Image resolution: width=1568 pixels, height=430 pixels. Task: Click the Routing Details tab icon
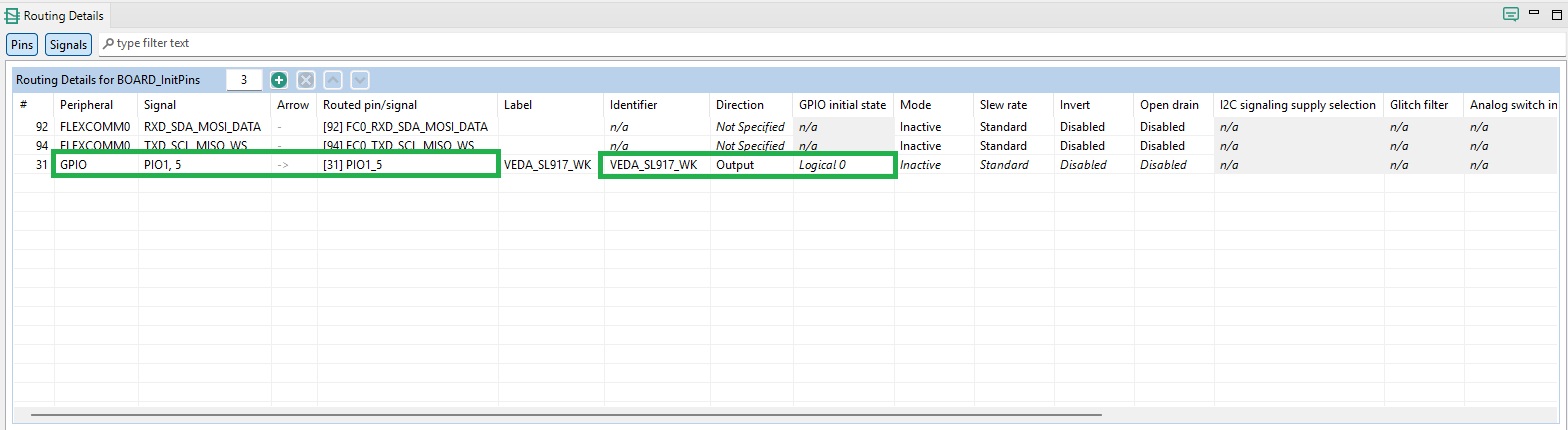12,15
